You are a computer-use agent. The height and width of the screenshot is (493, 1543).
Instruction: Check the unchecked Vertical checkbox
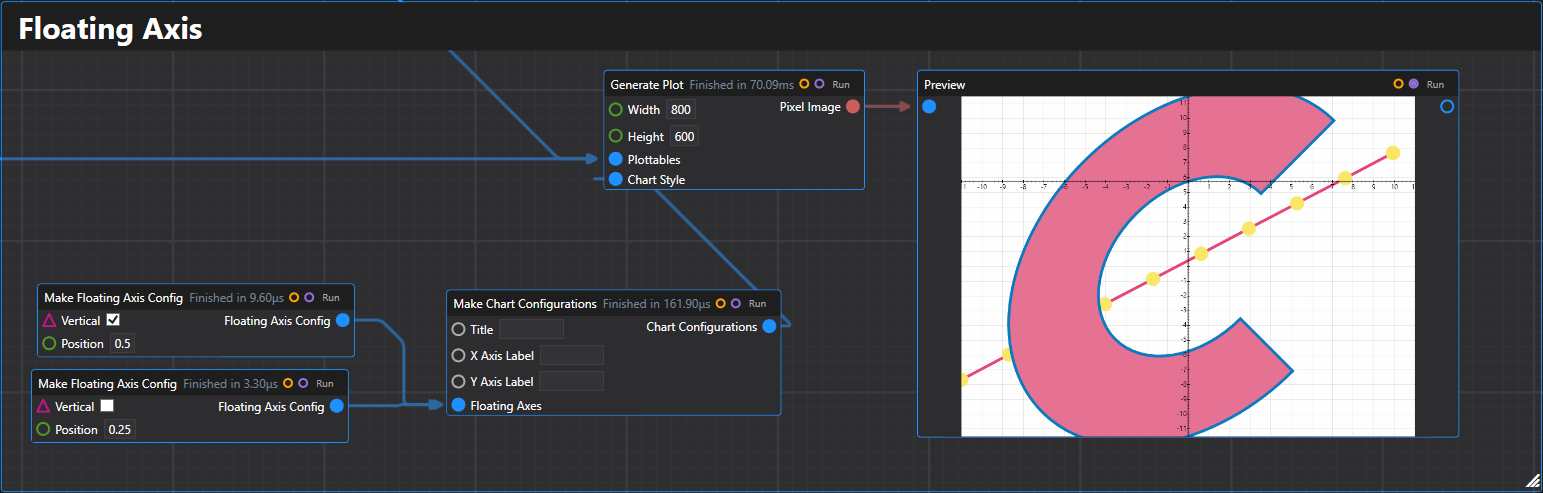(x=107, y=406)
